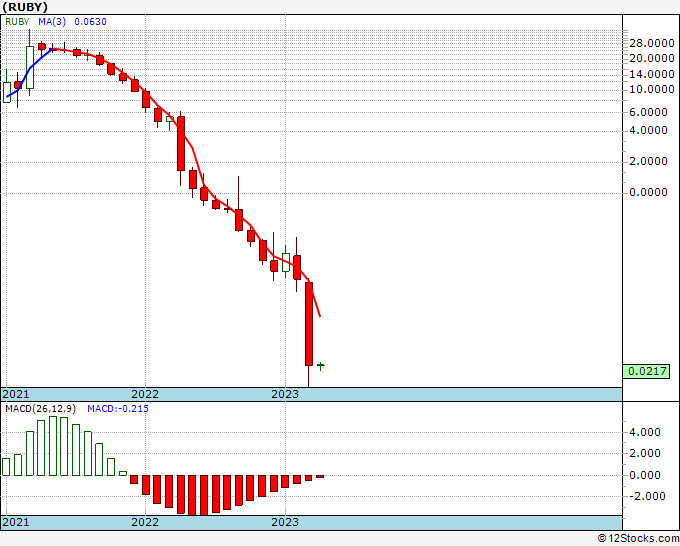
Task: Click the MACD(26,12,9) indicator label
Action: [x=41, y=409]
